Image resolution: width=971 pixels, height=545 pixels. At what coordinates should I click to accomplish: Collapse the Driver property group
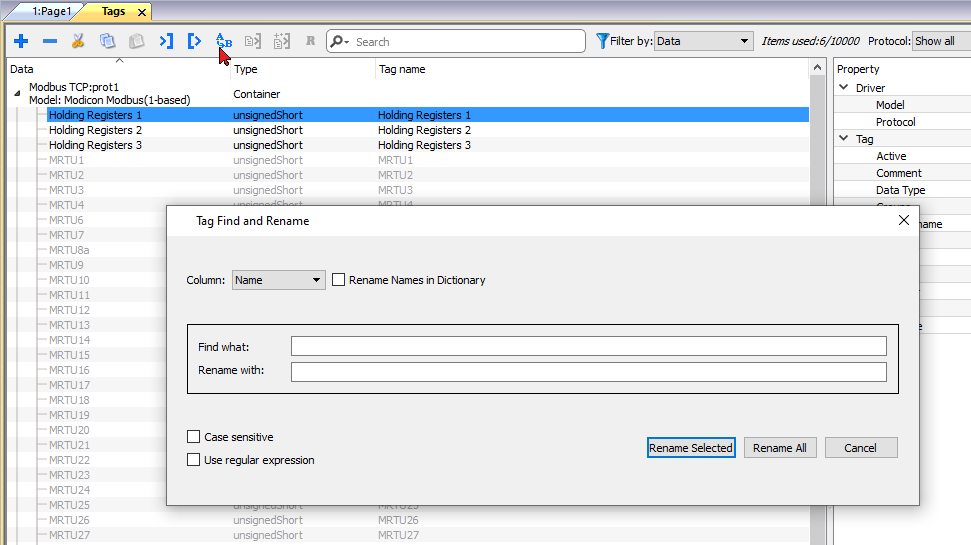843,87
